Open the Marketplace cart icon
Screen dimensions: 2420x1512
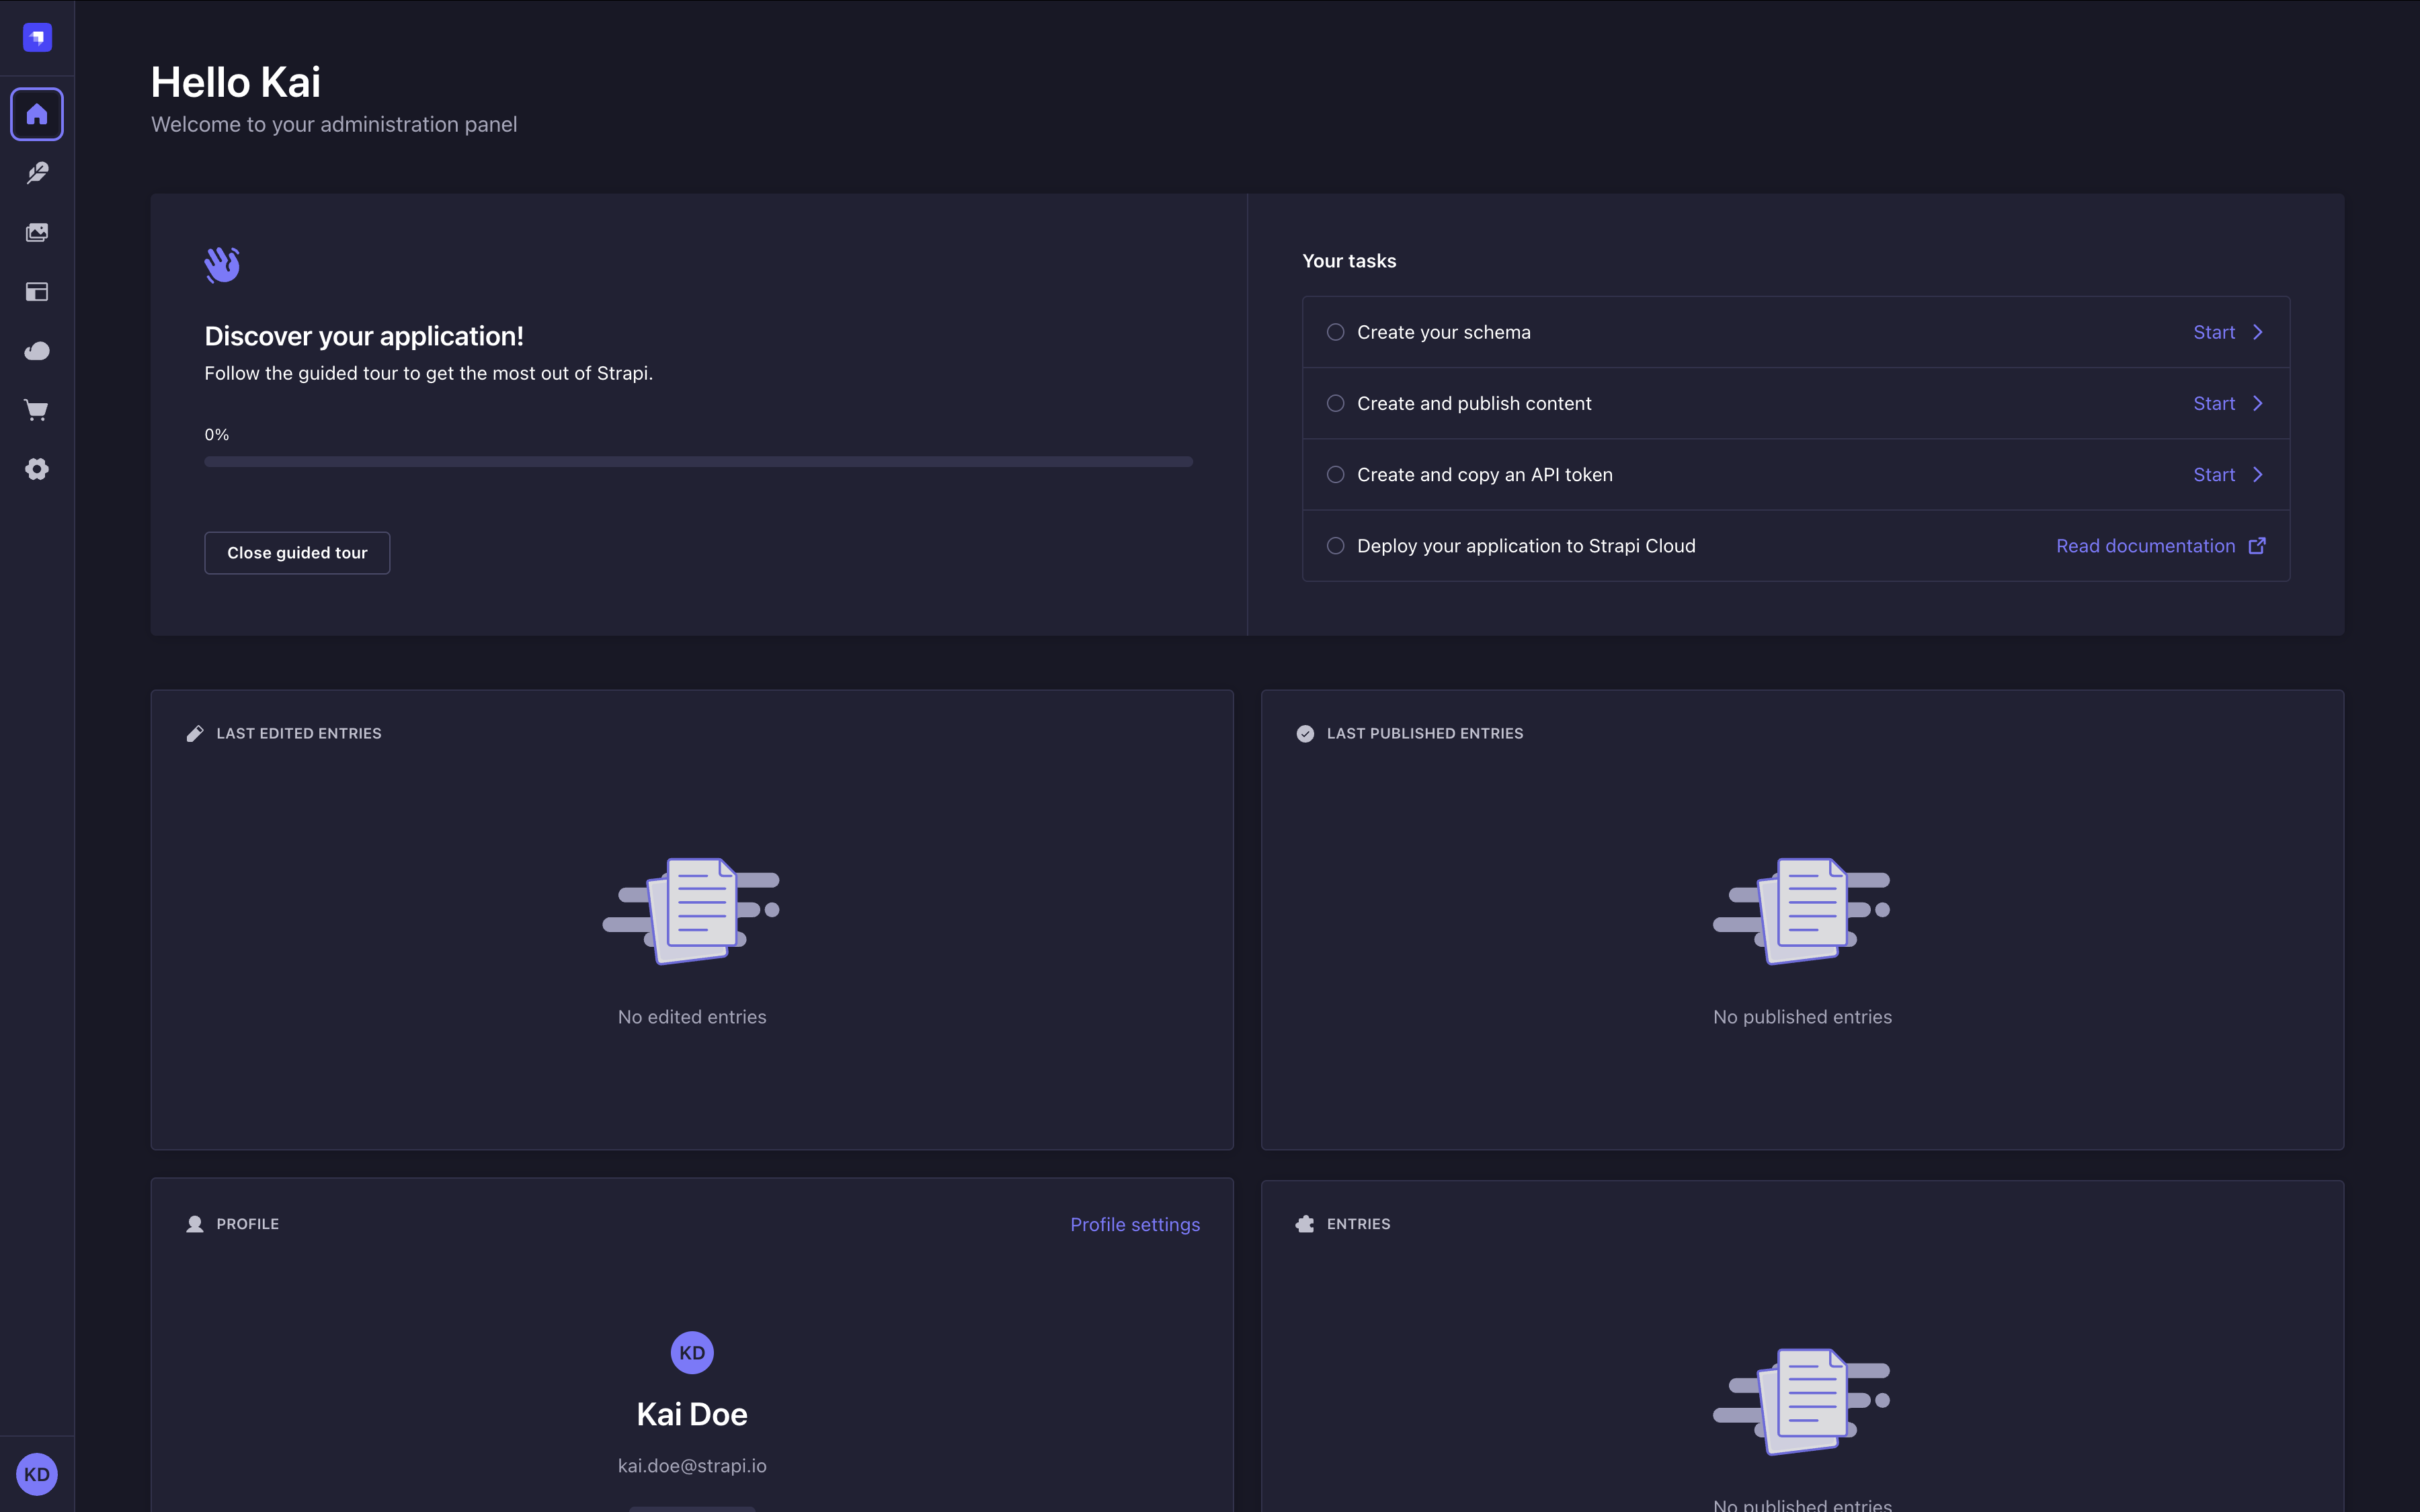[x=37, y=410]
